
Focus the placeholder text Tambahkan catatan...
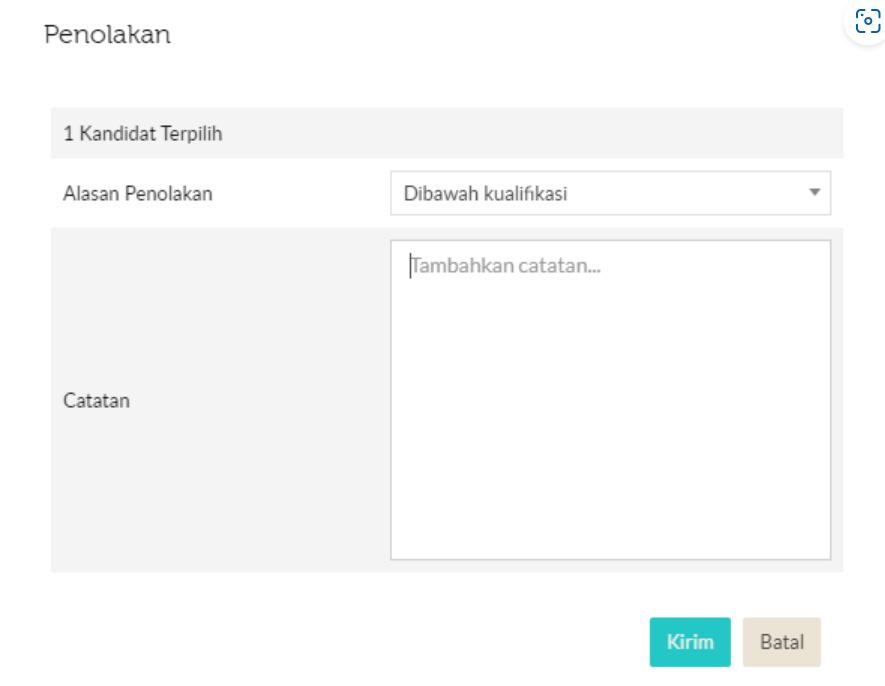[506, 265]
